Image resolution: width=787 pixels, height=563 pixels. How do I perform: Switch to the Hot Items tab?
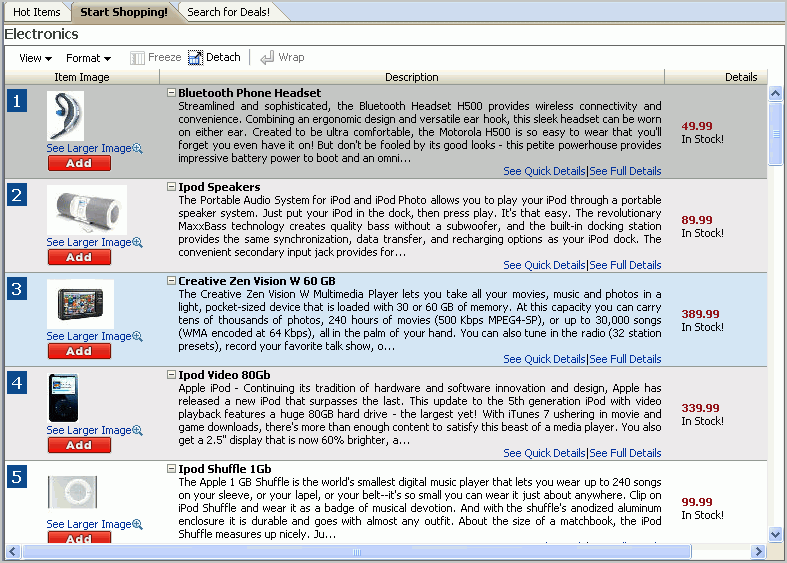[x=36, y=12]
